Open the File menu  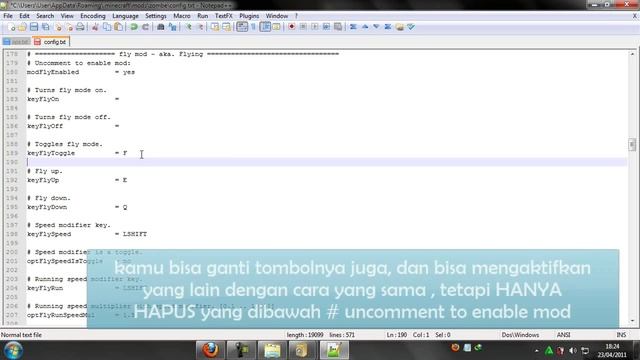8,16
